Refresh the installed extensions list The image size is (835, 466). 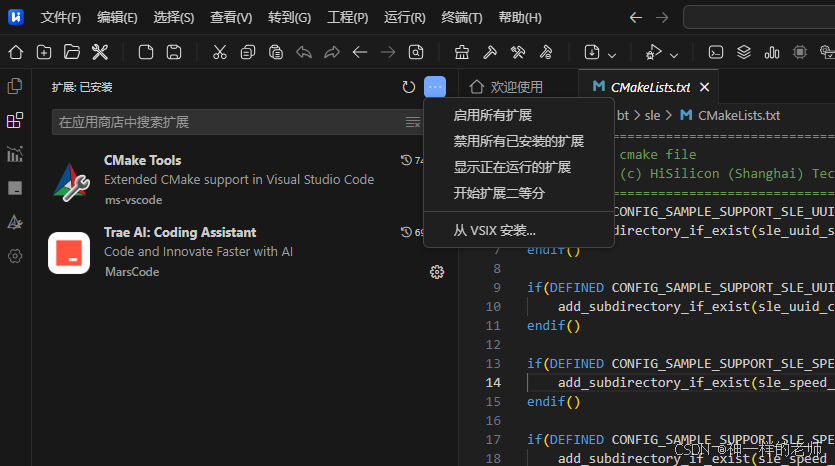(408, 87)
